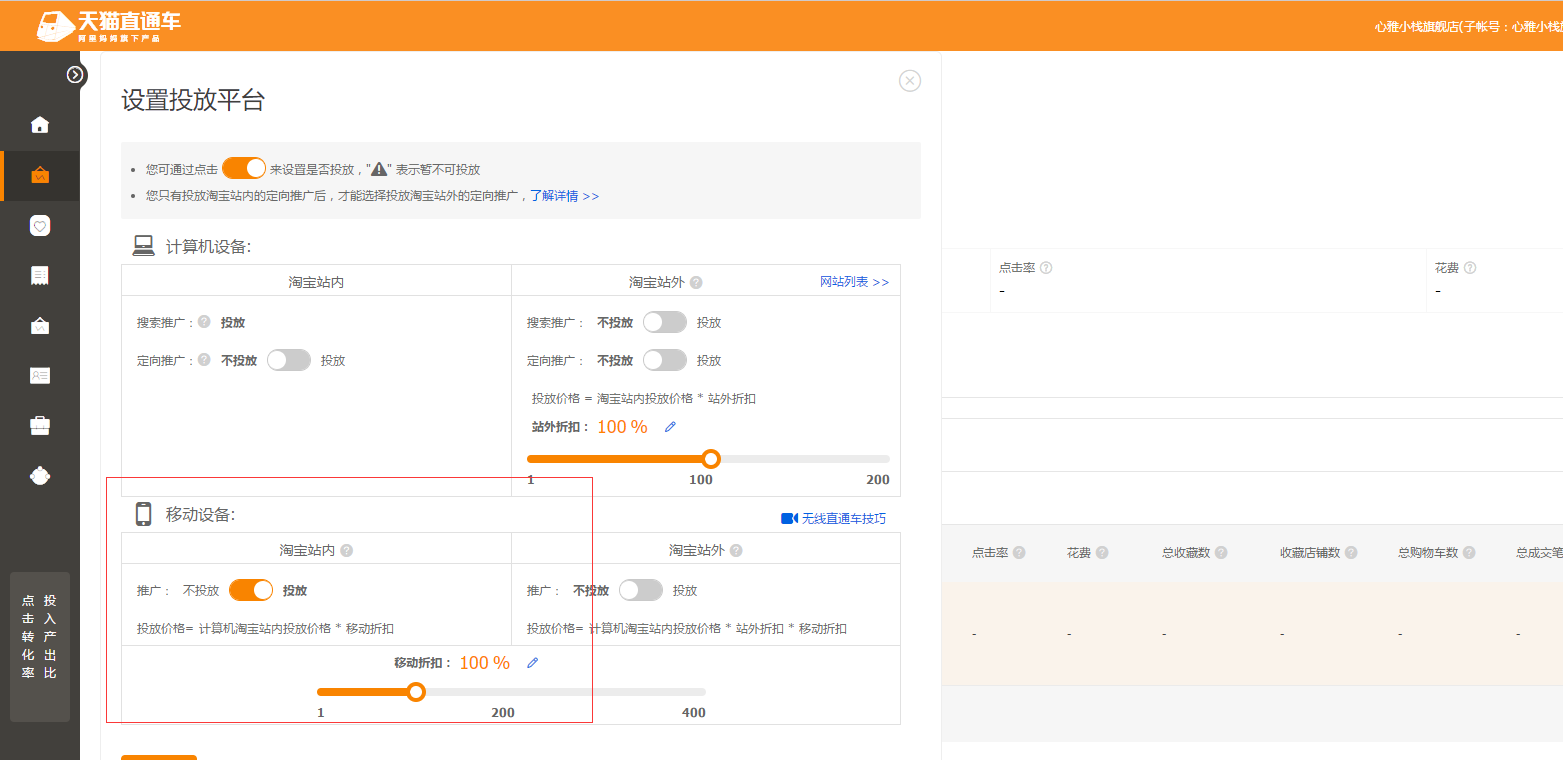Edit 移动折扣 with the pencil icon
The width and height of the screenshot is (1563, 760).
(x=532, y=663)
